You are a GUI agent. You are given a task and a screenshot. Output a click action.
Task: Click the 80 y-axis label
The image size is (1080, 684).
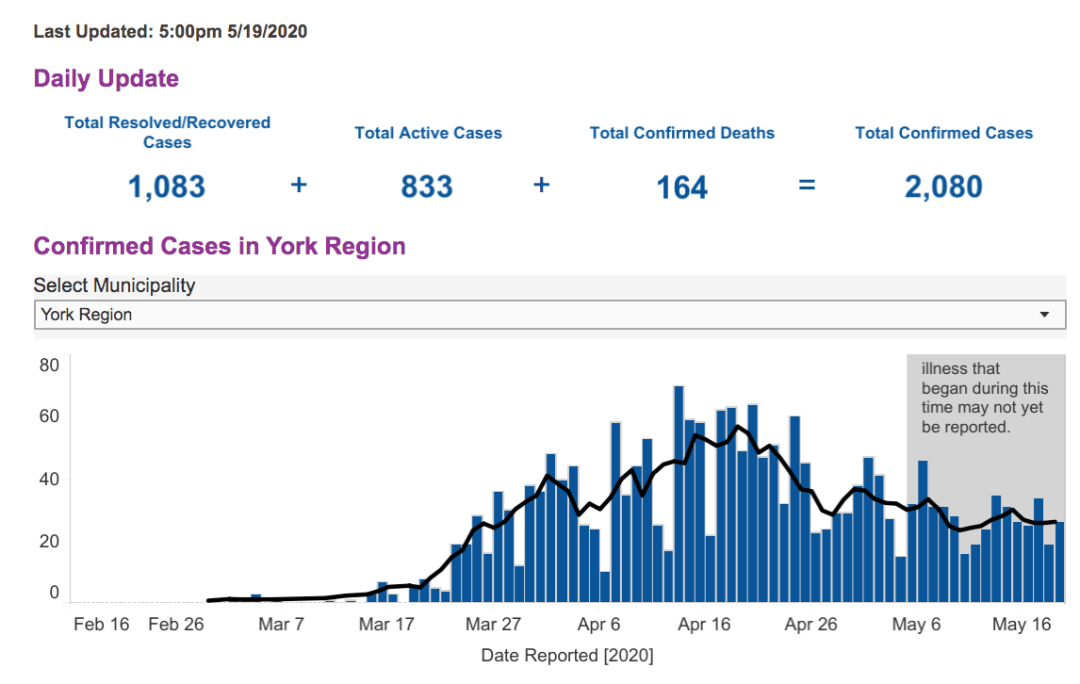[x=49, y=365]
